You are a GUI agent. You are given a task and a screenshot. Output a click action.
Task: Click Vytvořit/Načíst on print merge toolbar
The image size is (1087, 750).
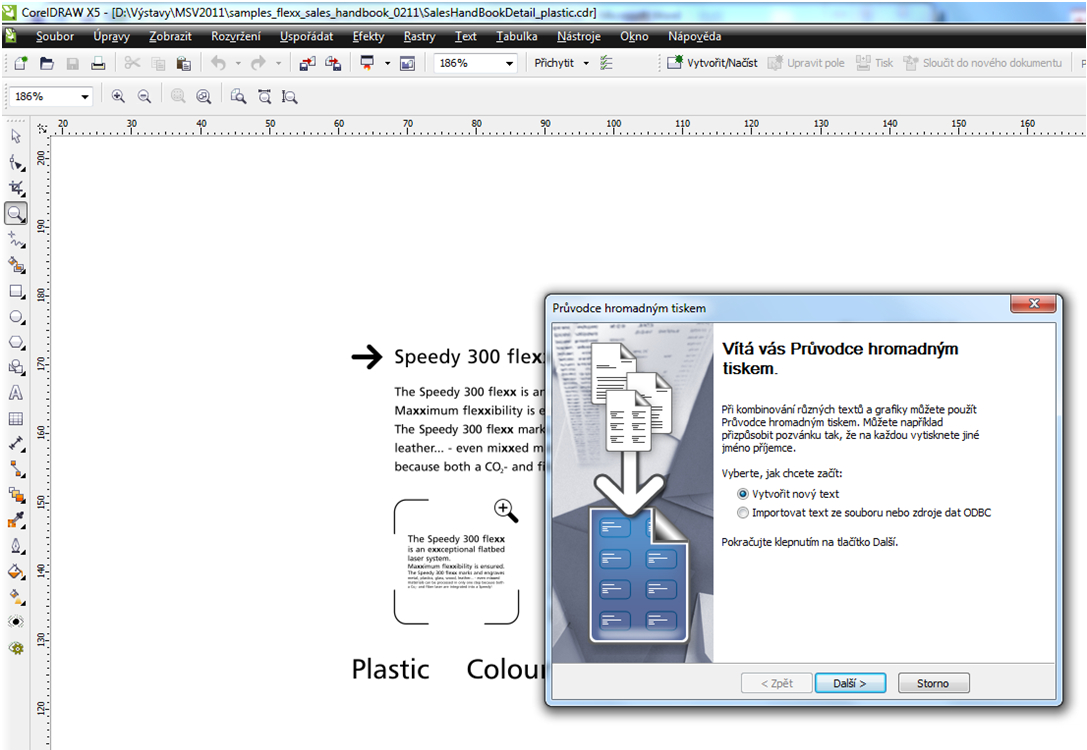(713, 63)
